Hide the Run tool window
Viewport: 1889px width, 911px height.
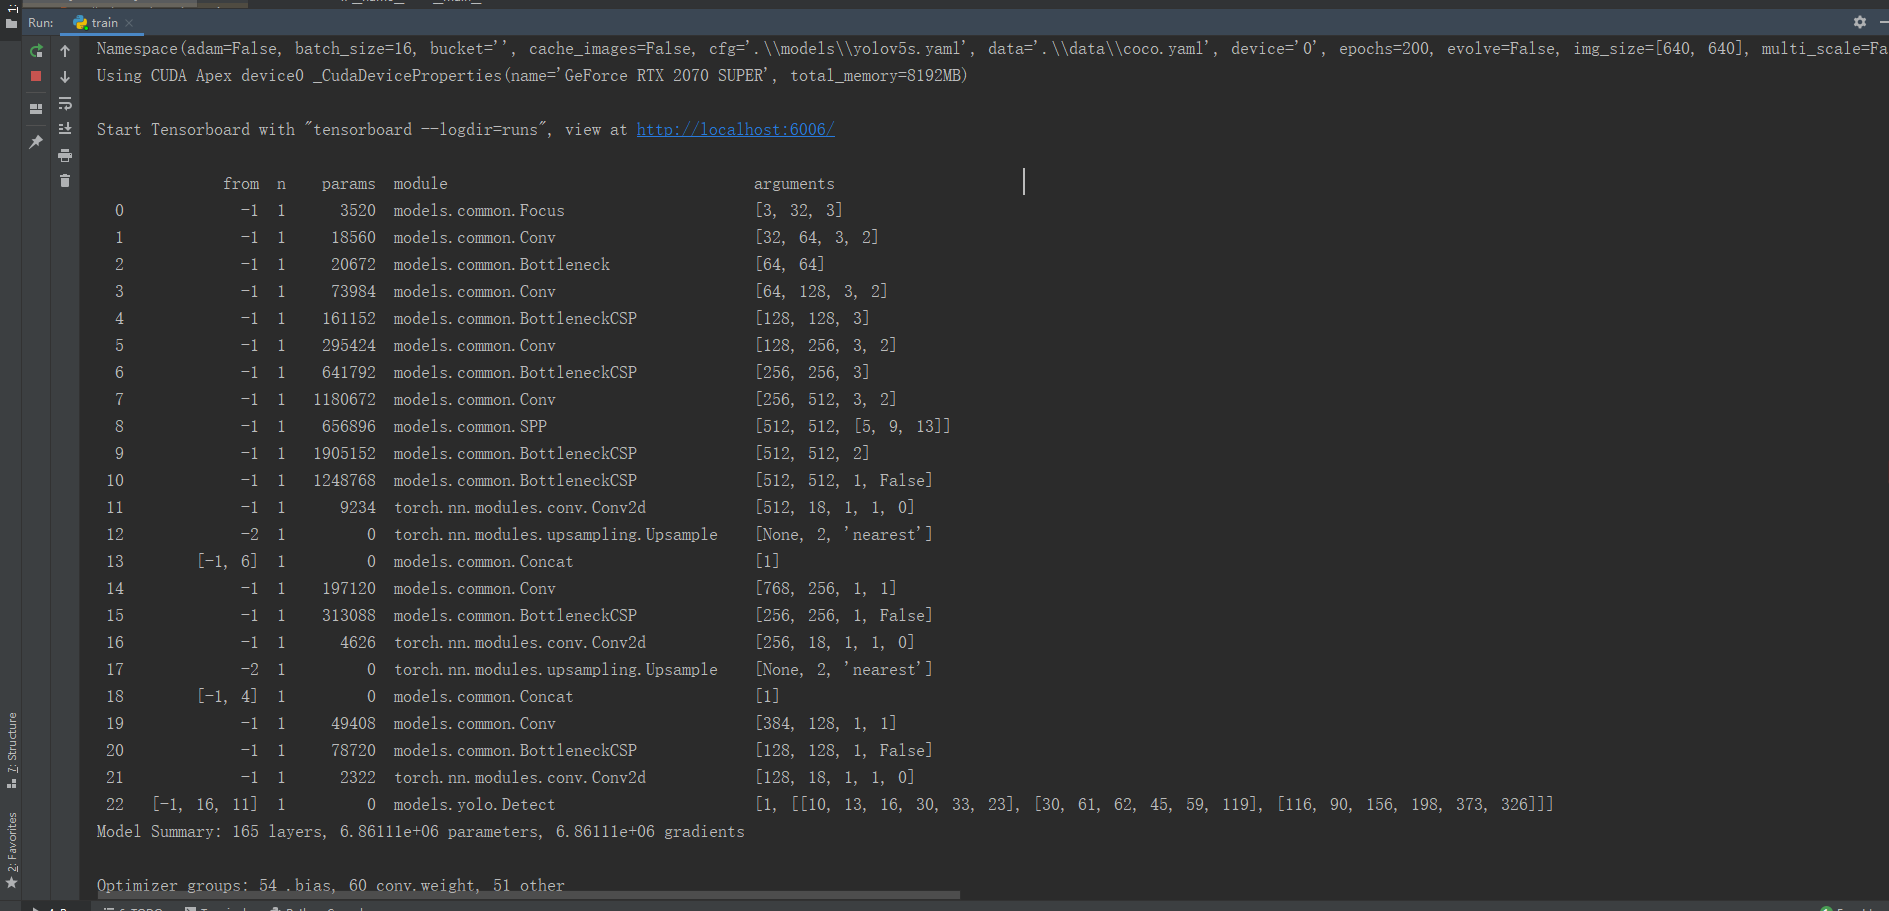(x=1883, y=22)
